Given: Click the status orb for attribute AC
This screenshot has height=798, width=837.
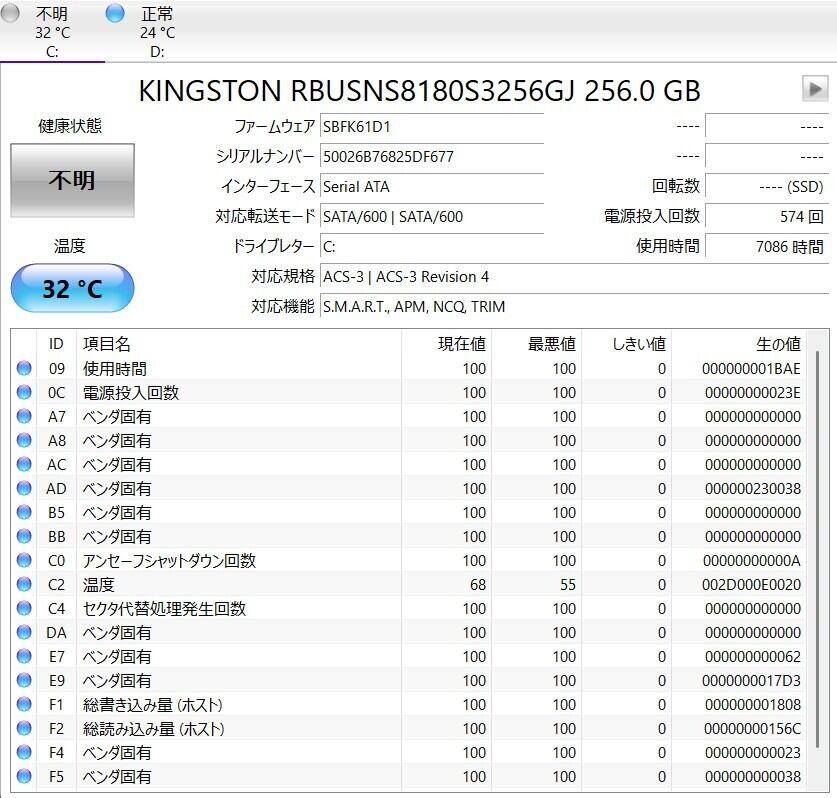Looking at the screenshot, I should coord(24,464).
